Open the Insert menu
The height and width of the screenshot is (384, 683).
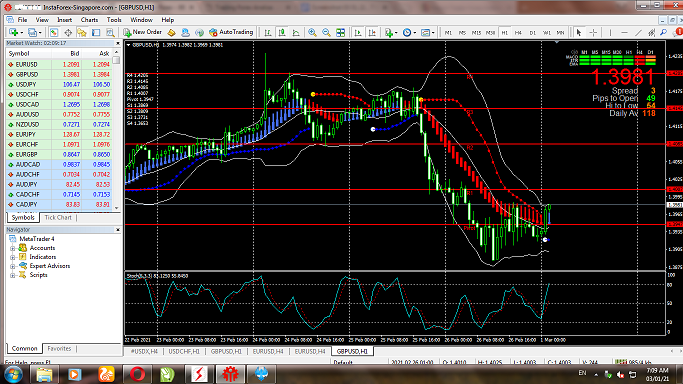click(x=64, y=20)
